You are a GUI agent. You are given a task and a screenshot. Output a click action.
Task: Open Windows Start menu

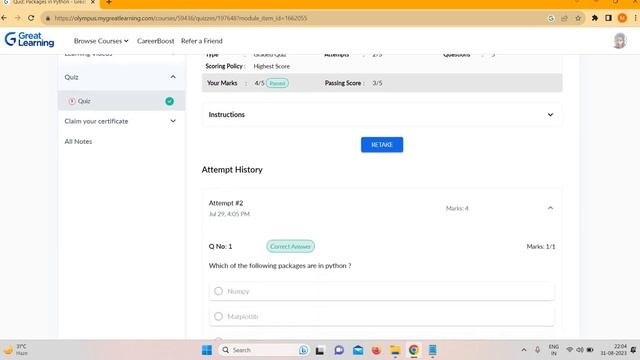(x=207, y=350)
